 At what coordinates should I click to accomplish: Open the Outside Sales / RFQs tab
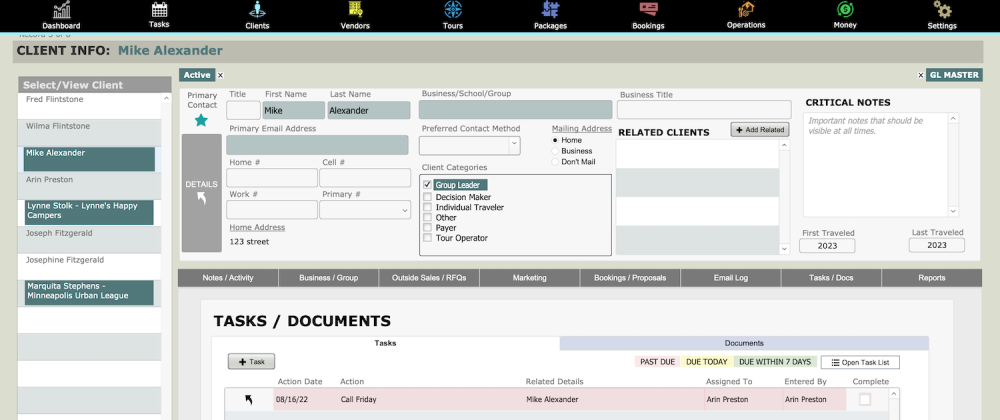click(x=429, y=278)
